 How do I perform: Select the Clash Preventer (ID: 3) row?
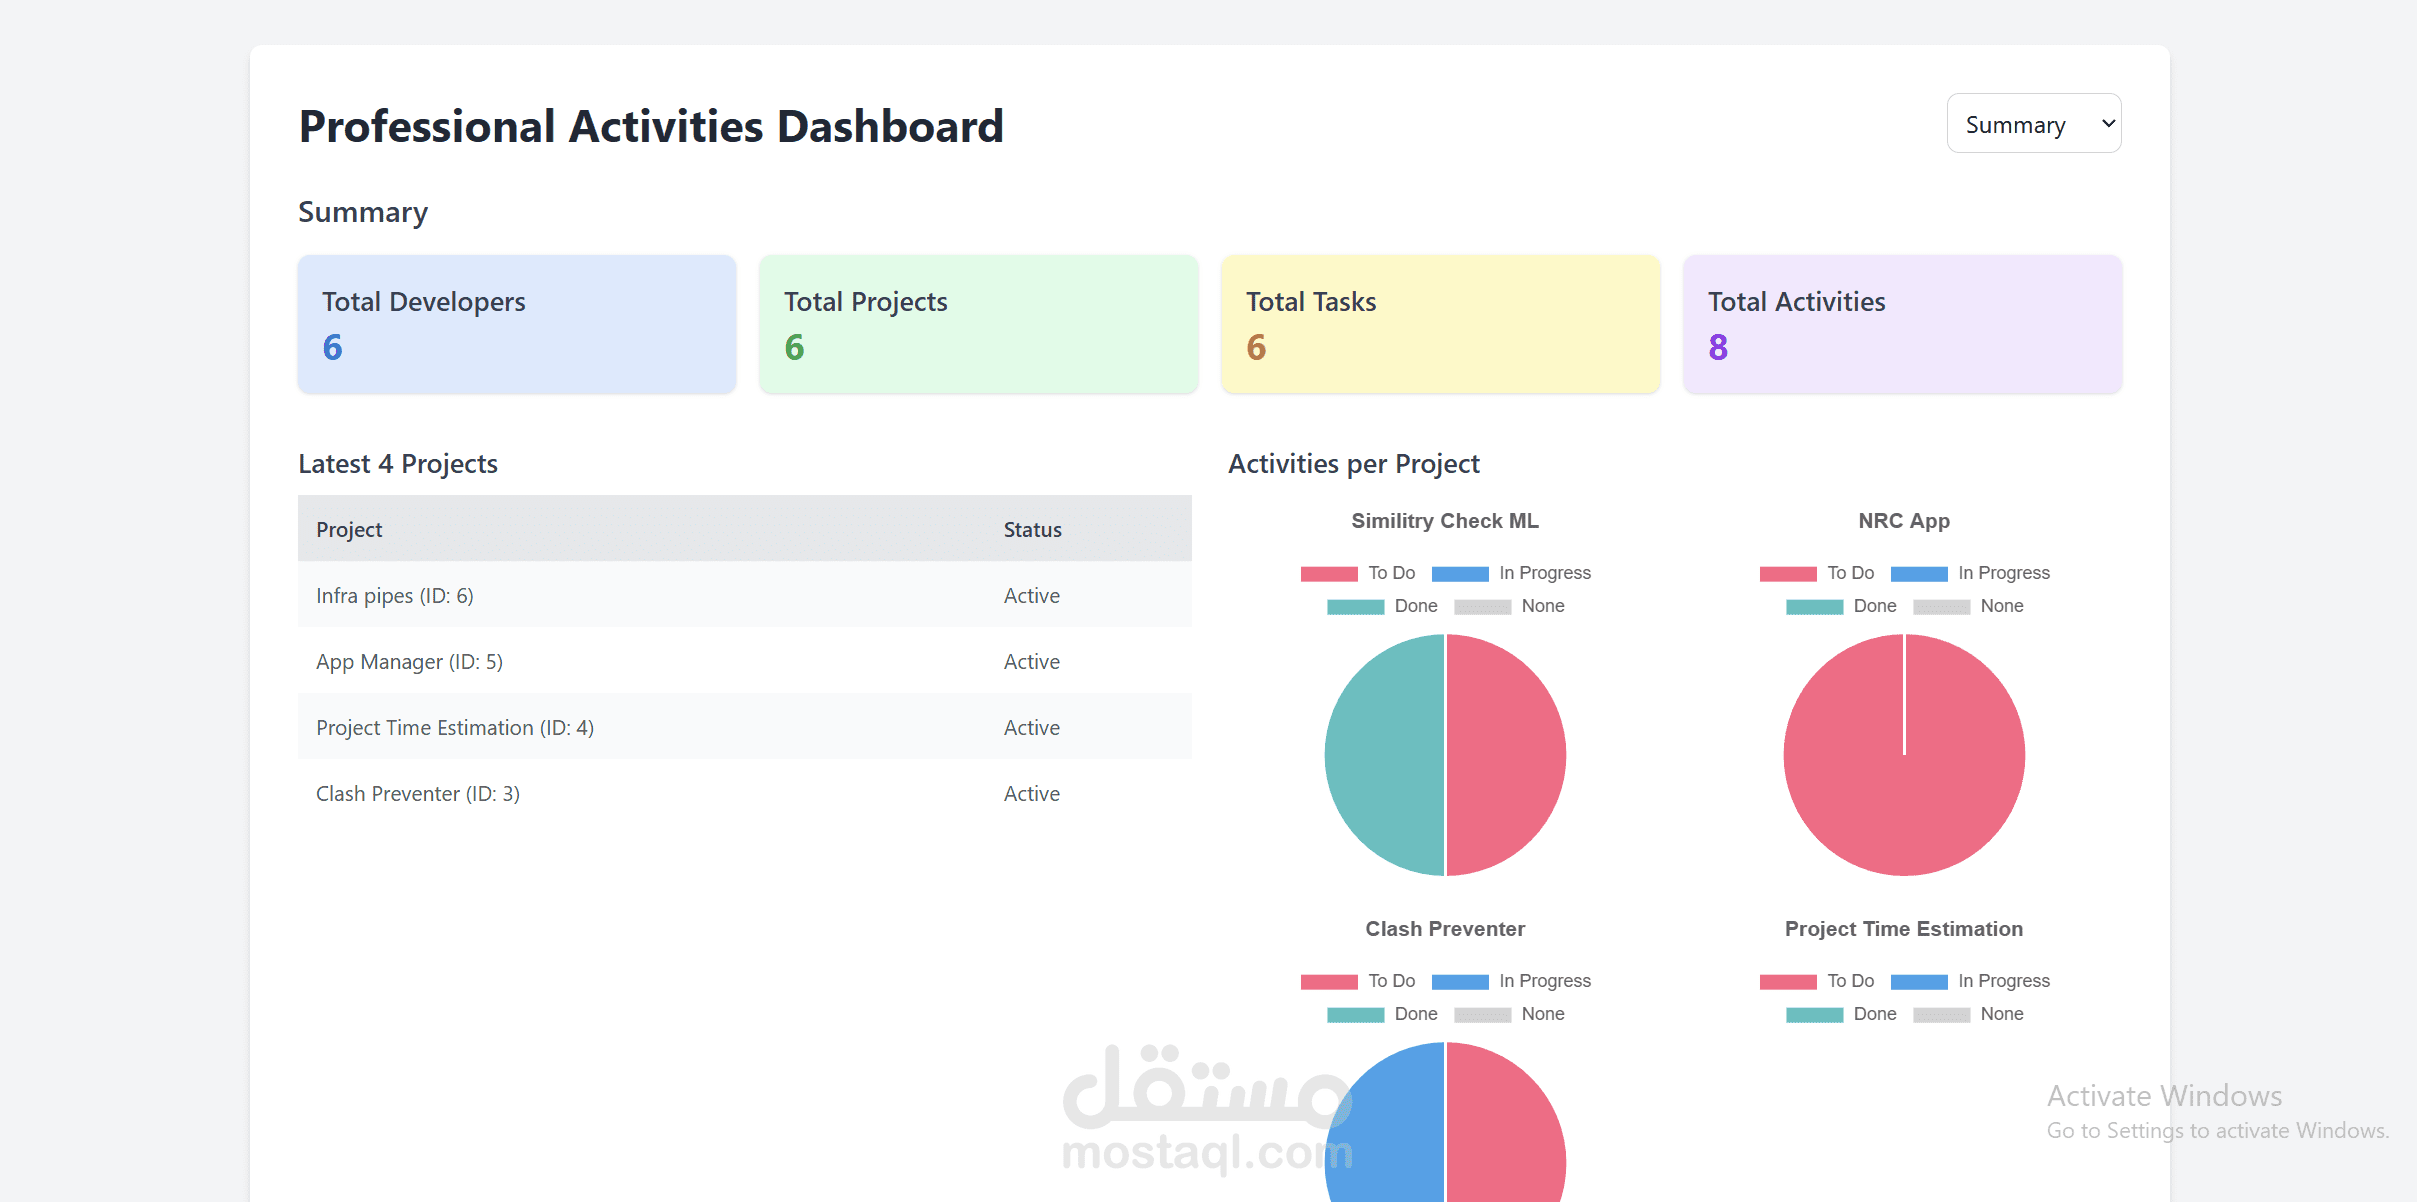tap(745, 793)
